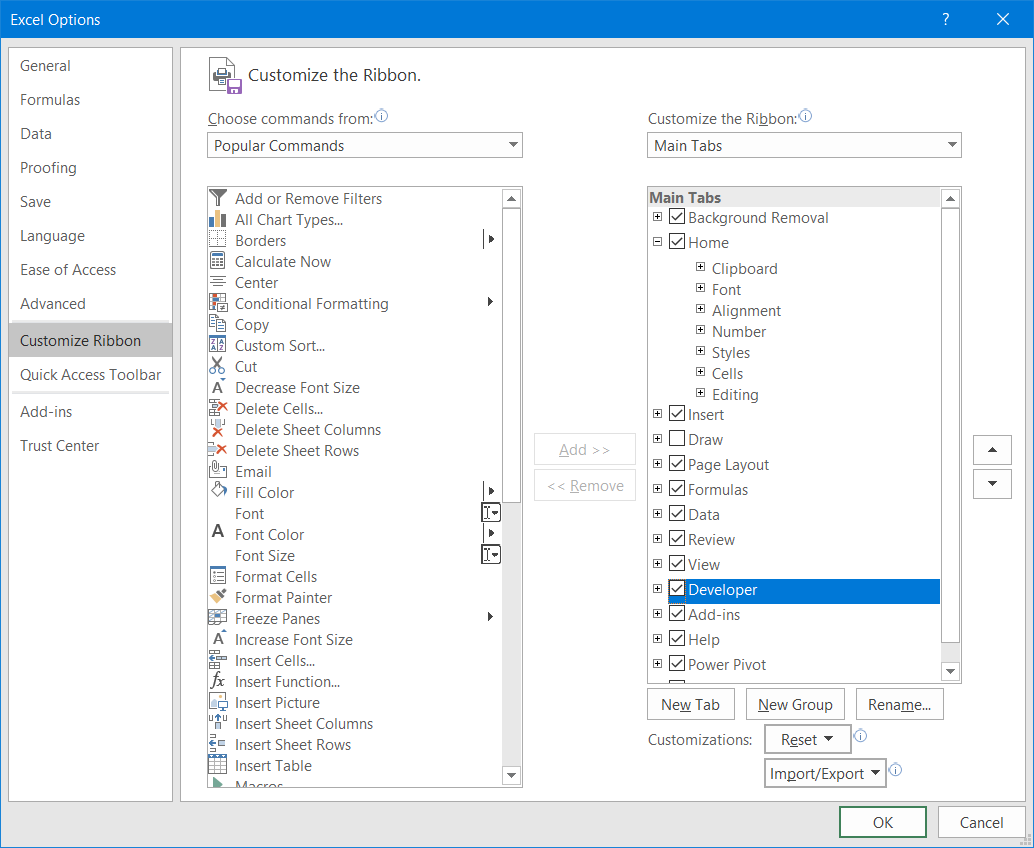Click the Insert Picture icon
1034x848 pixels.
218,702
